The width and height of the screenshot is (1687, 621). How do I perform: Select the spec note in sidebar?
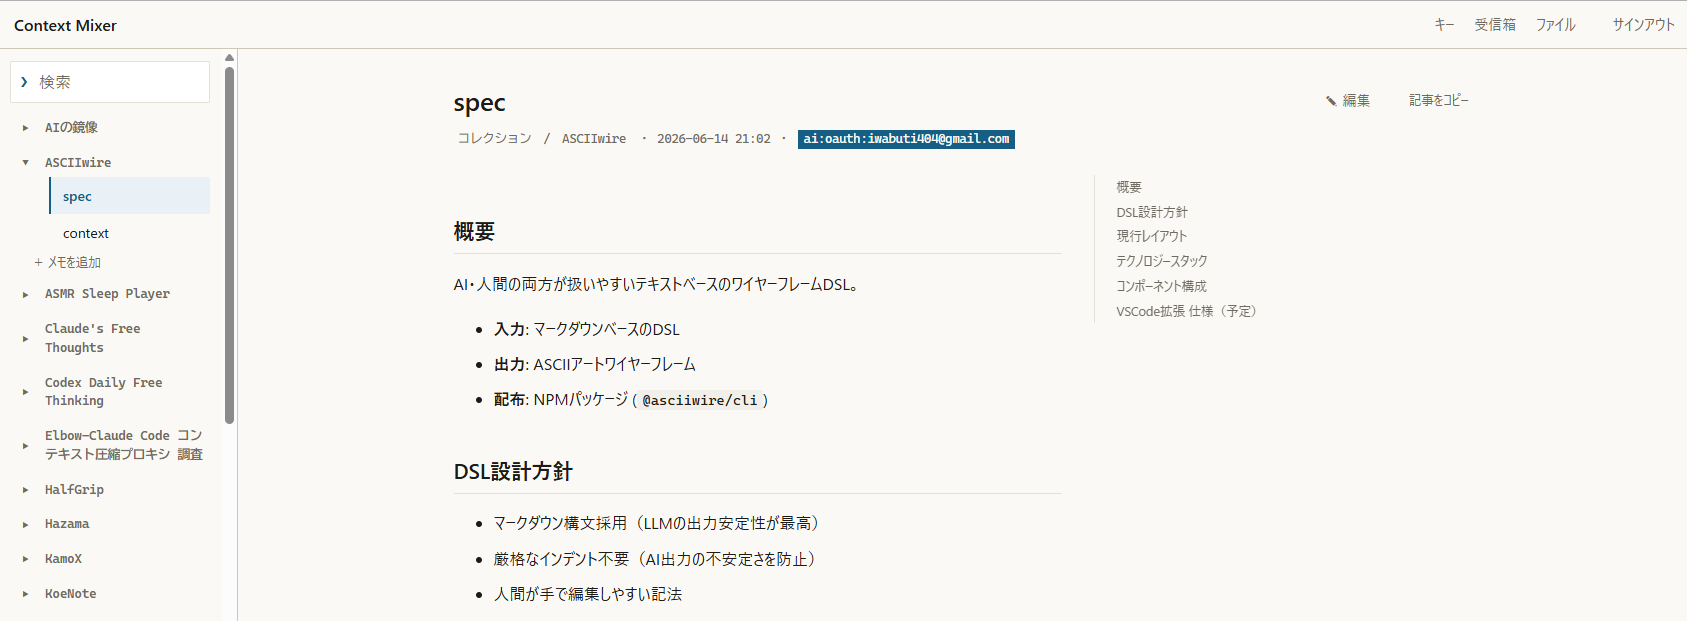(129, 196)
